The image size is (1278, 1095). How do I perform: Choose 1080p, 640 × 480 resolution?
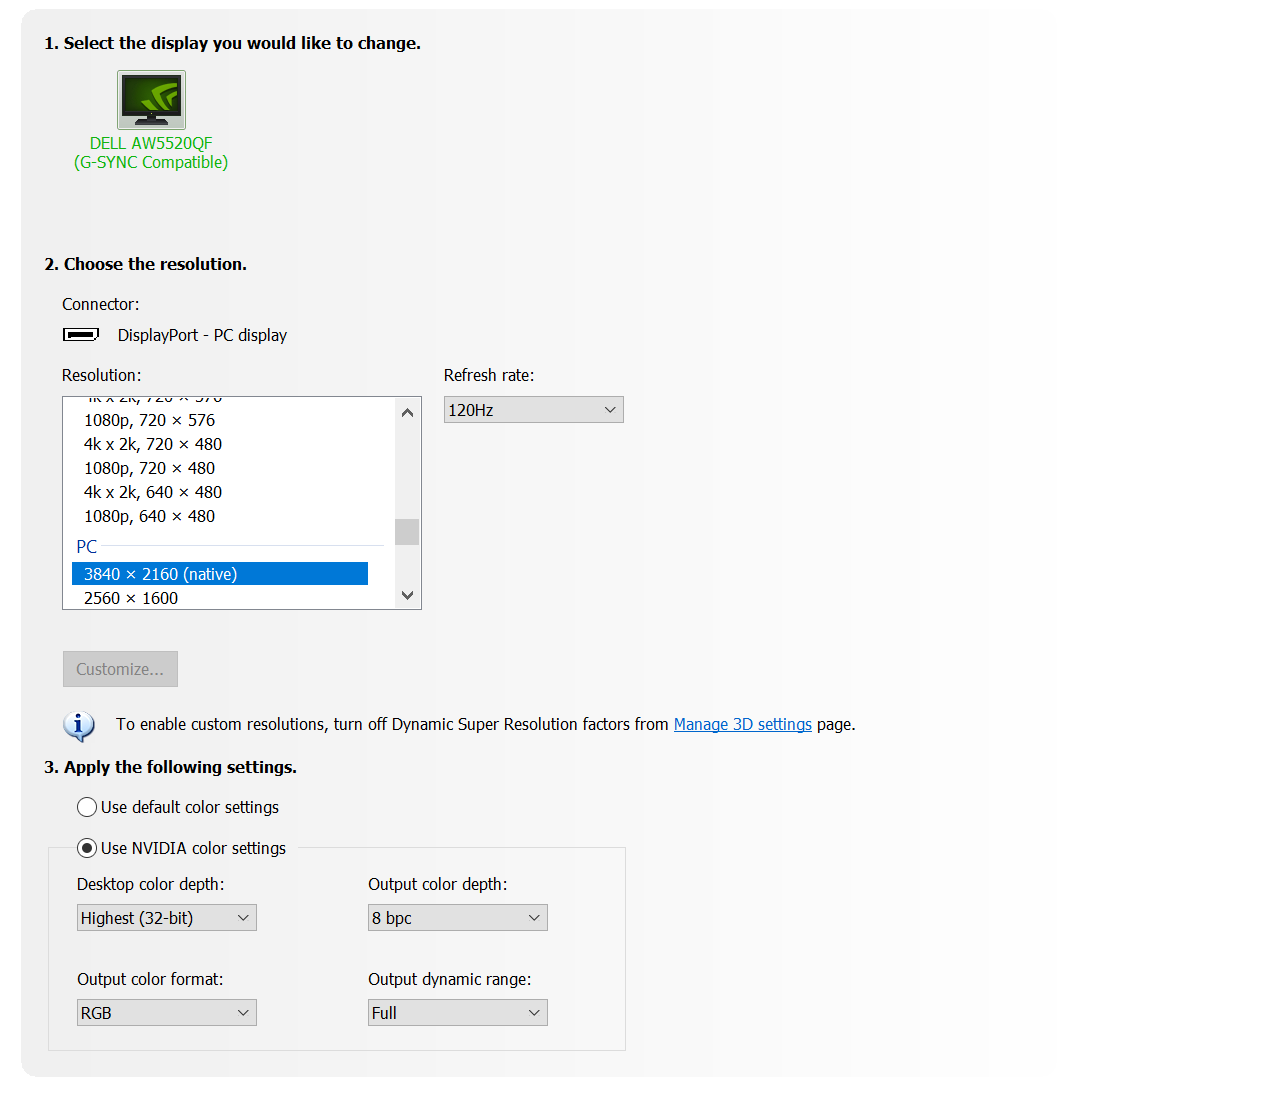[150, 516]
